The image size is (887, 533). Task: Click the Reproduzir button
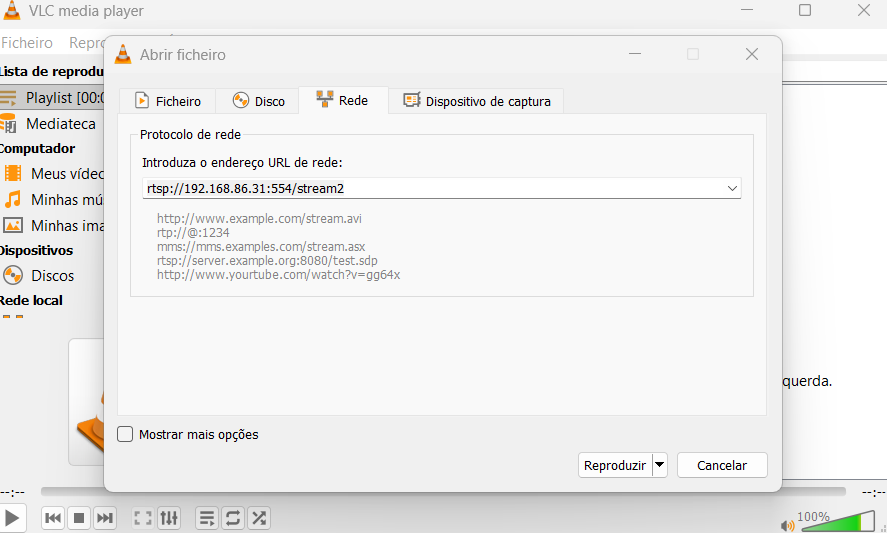[x=614, y=465]
